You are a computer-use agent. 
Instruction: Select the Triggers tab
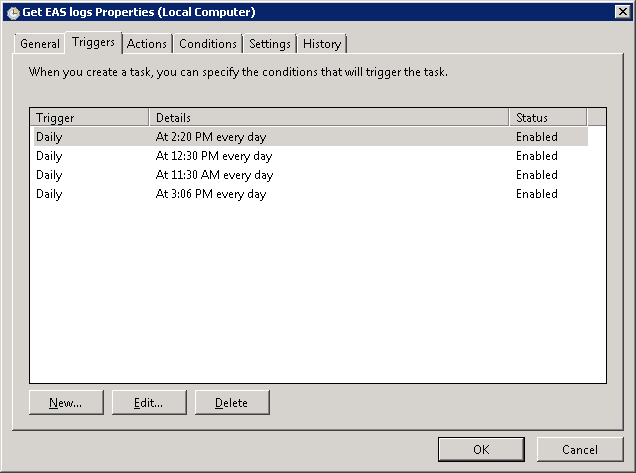click(93, 42)
